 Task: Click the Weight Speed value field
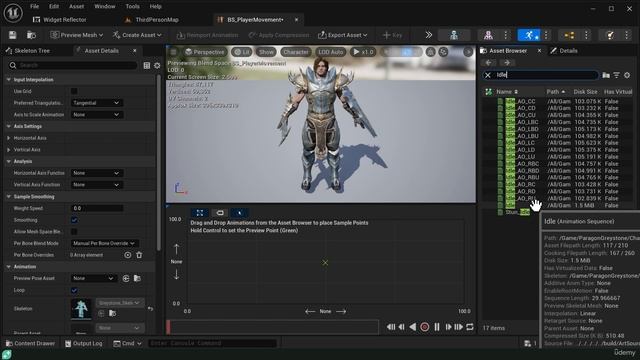point(97,208)
